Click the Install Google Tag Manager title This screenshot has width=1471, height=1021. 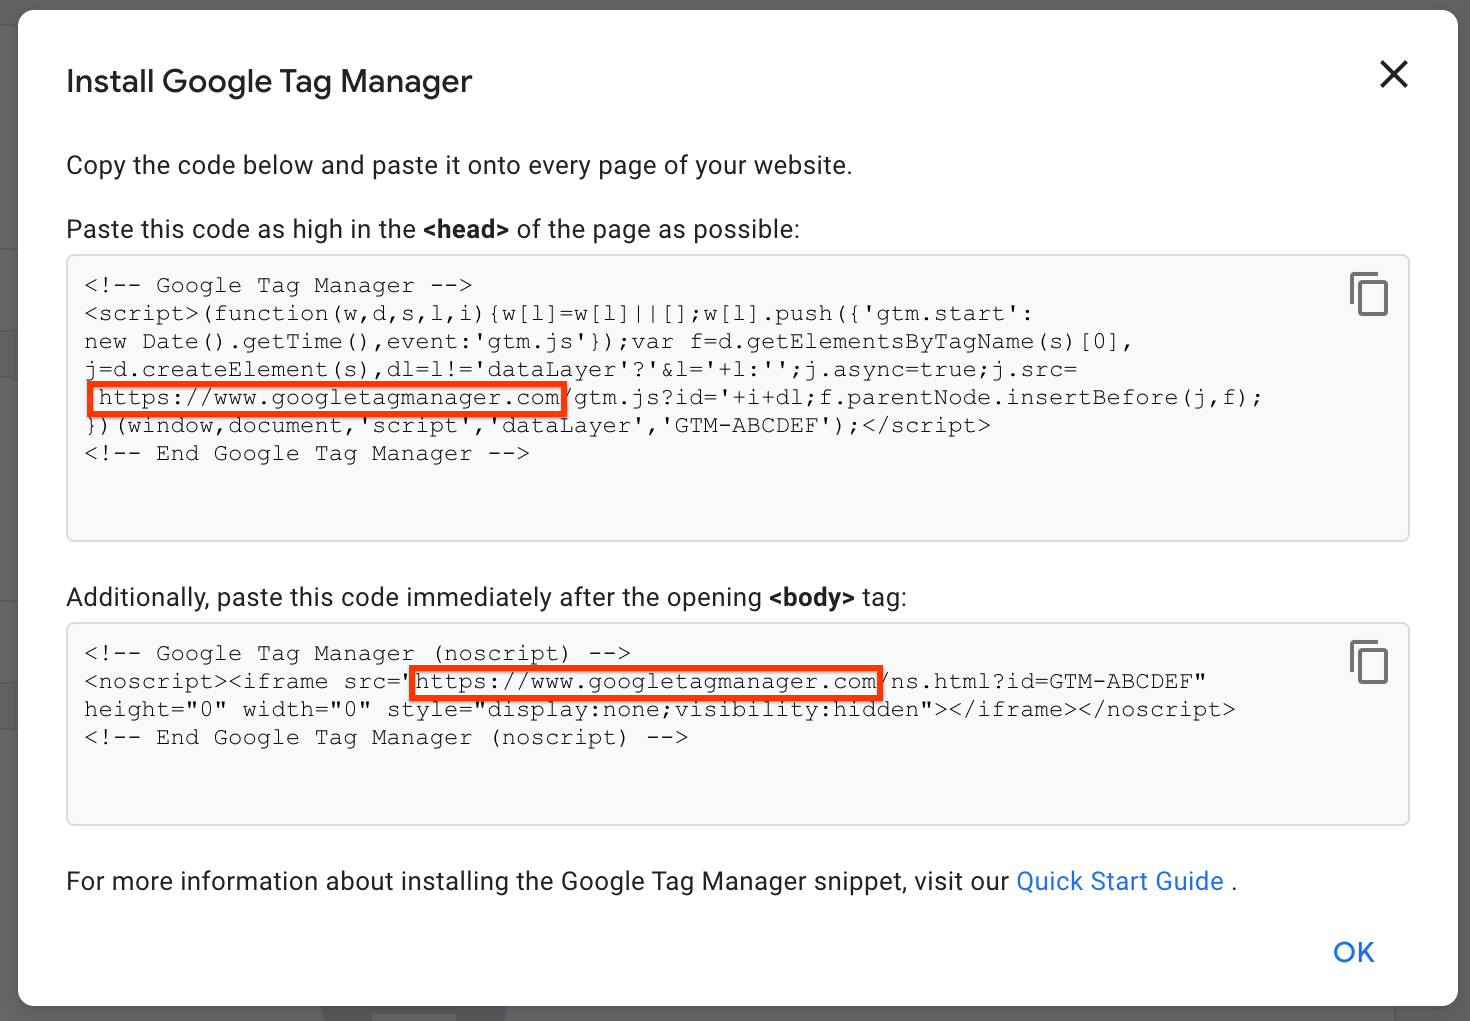click(x=268, y=80)
